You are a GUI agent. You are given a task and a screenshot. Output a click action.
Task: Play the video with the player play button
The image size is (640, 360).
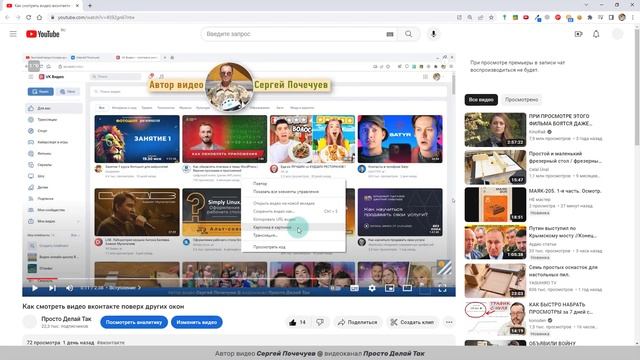tap(35, 288)
